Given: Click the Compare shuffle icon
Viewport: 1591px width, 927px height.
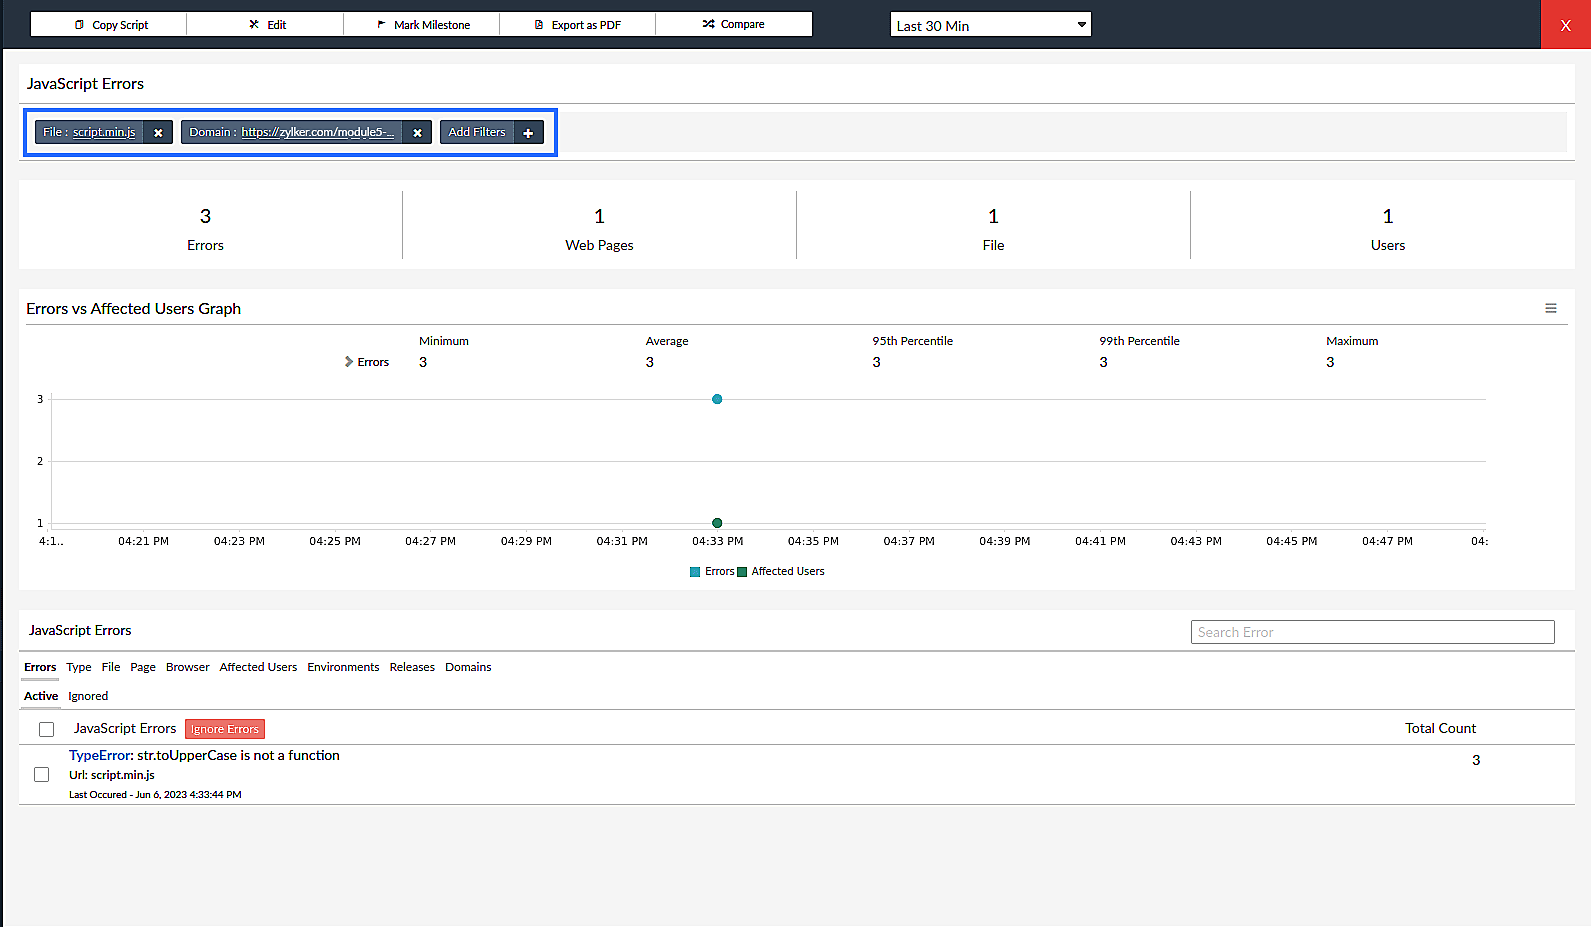Looking at the screenshot, I should pyautogui.click(x=708, y=25).
